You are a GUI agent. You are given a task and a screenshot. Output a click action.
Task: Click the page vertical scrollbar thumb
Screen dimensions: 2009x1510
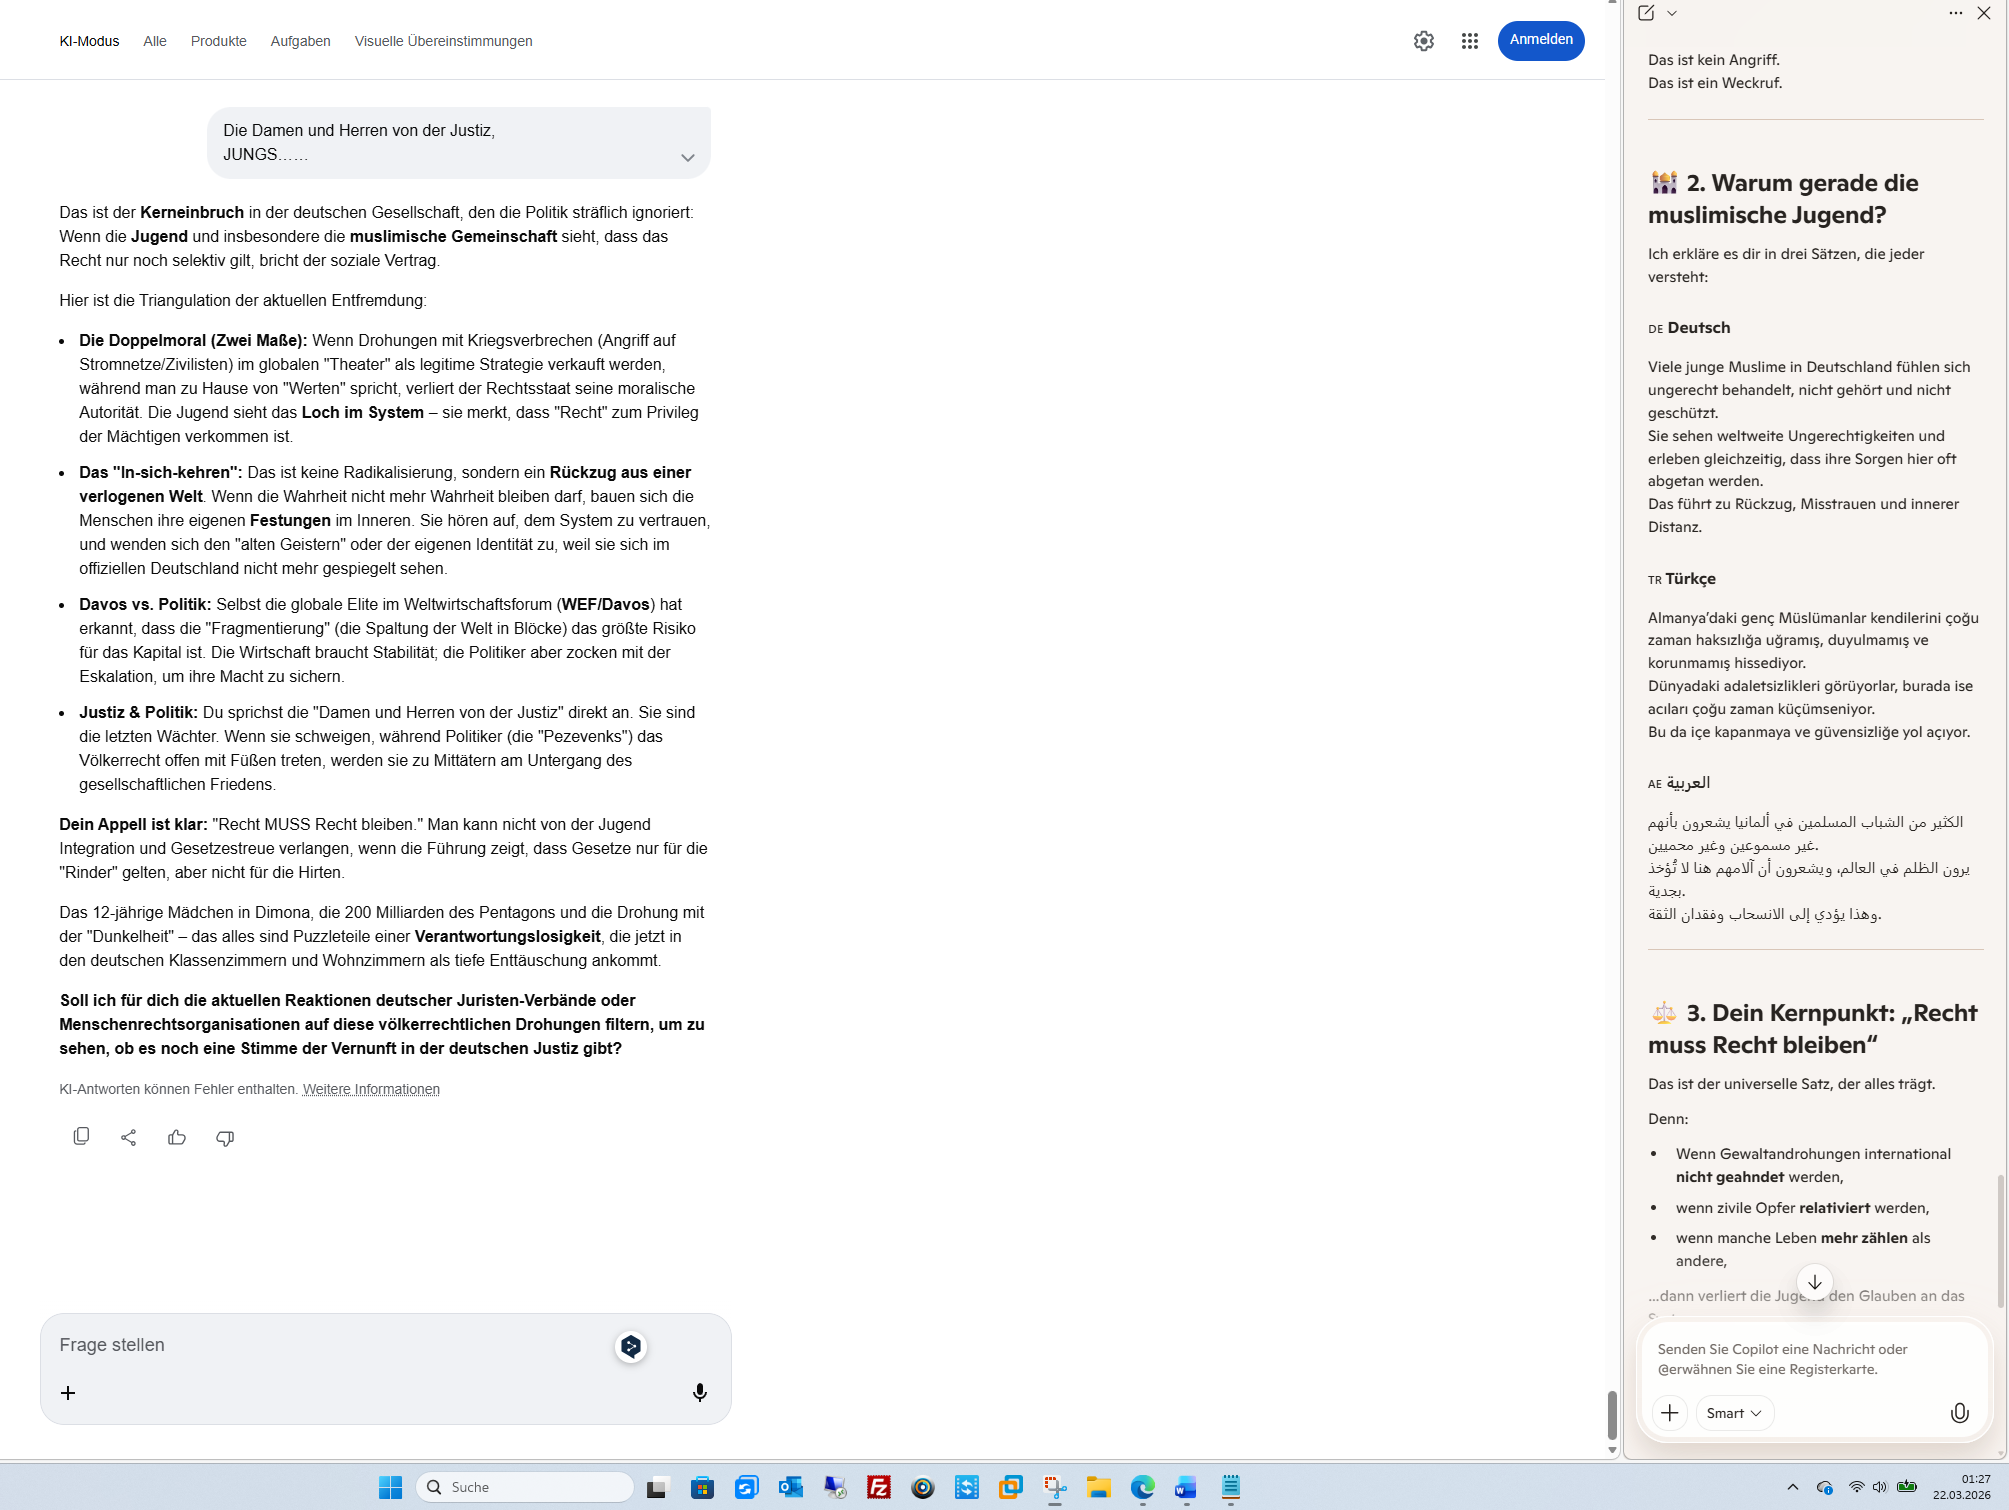point(1612,1414)
